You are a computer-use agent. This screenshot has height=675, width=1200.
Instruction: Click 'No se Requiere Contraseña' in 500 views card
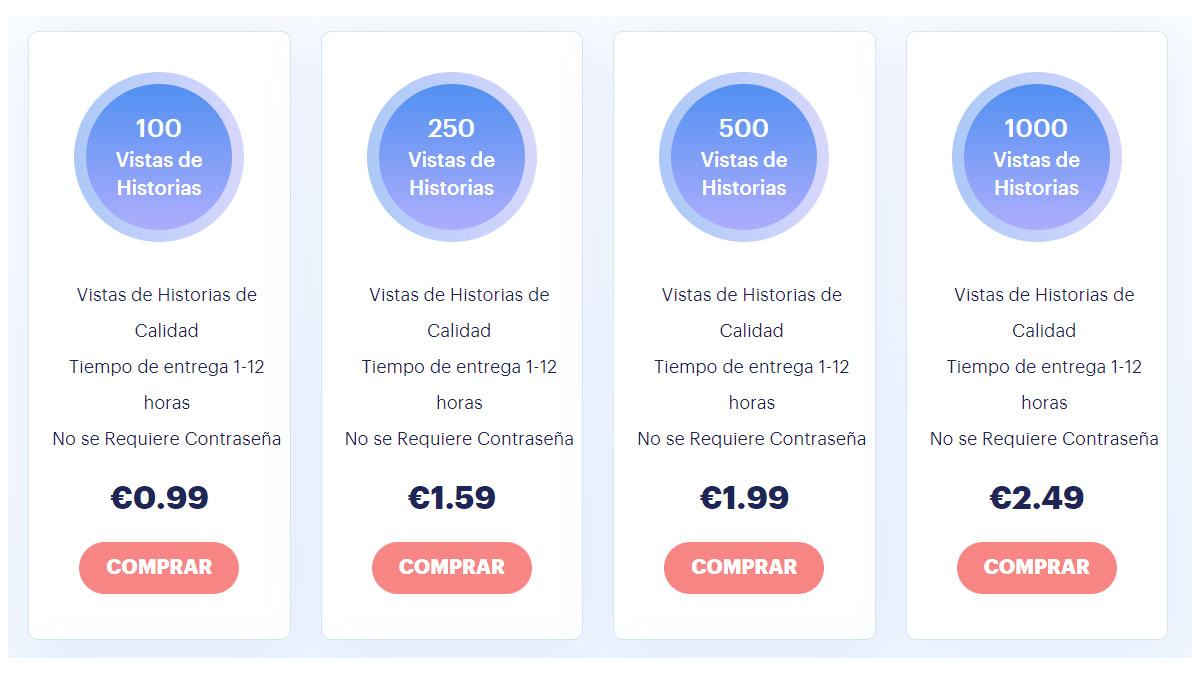click(752, 438)
